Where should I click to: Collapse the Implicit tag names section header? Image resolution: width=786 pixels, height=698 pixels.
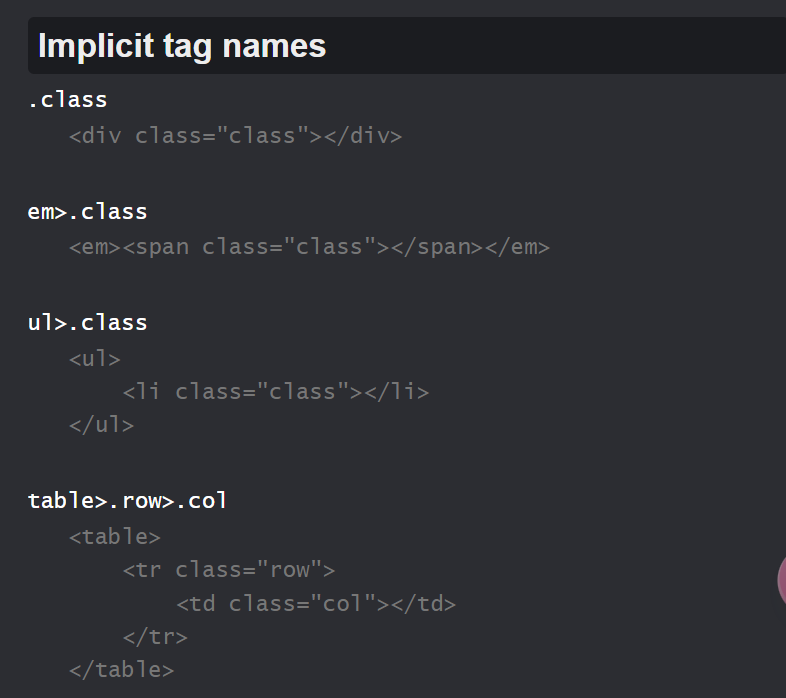click(x=407, y=46)
